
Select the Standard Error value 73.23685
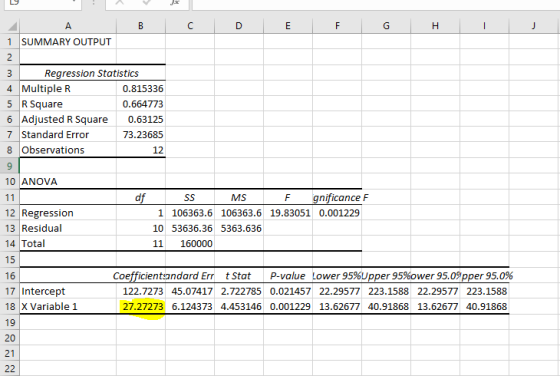tap(141, 135)
